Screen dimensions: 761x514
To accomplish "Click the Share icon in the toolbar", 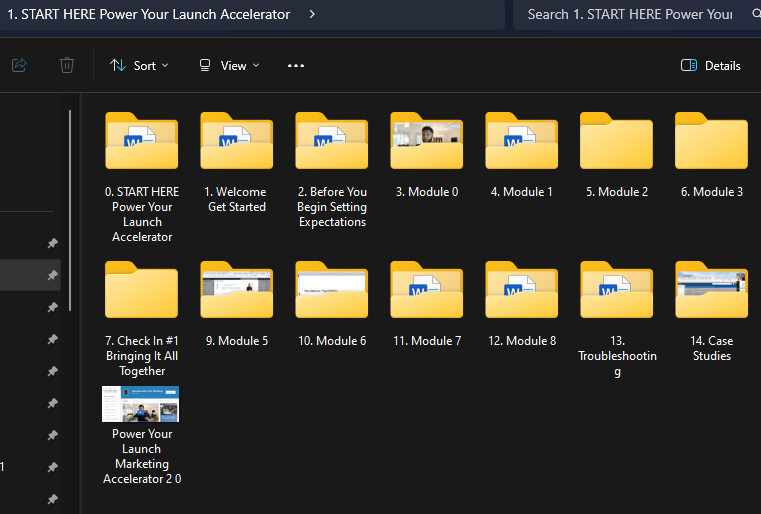I will tap(19, 65).
